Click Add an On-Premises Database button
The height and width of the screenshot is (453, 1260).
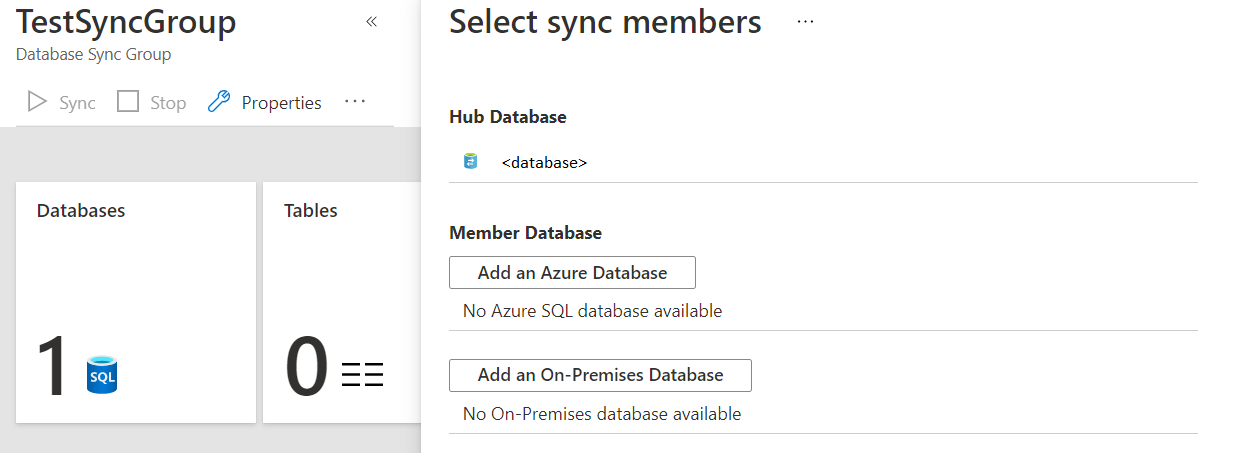pos(600,375)
